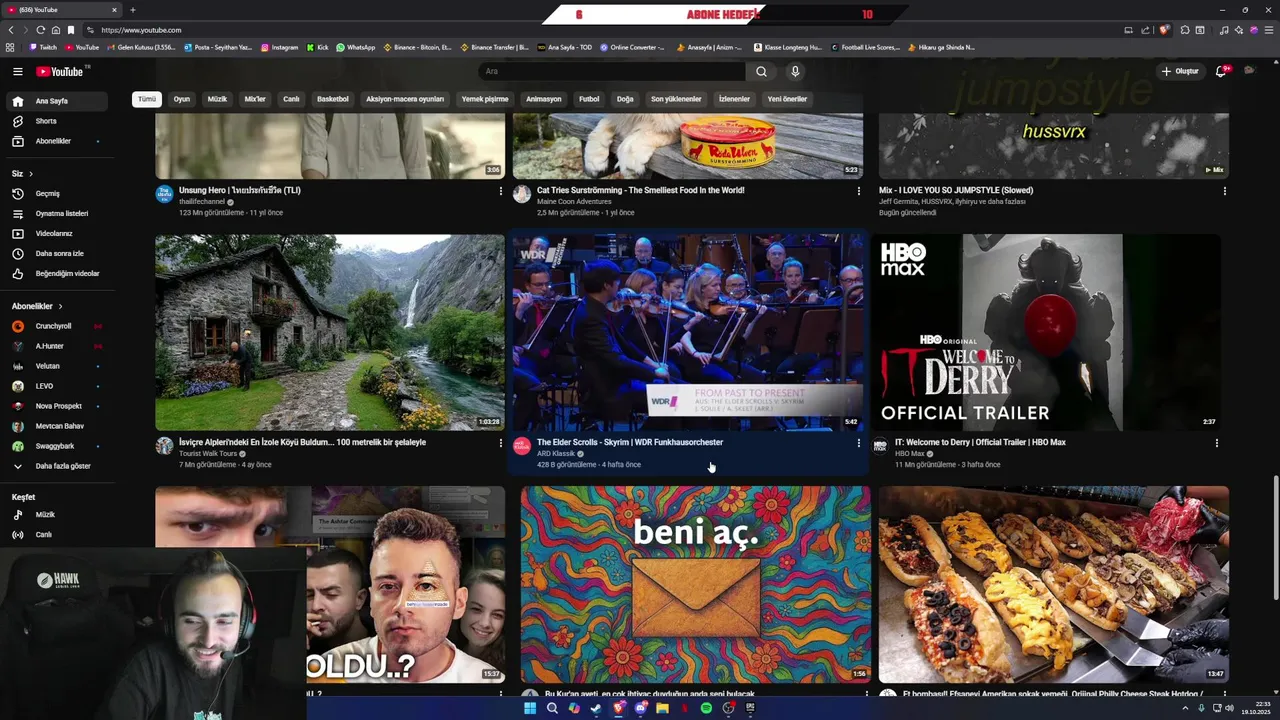Select the Yemek pişirme chip
Viewport: 1280px width, 720px height.
(x=485, y=99)
